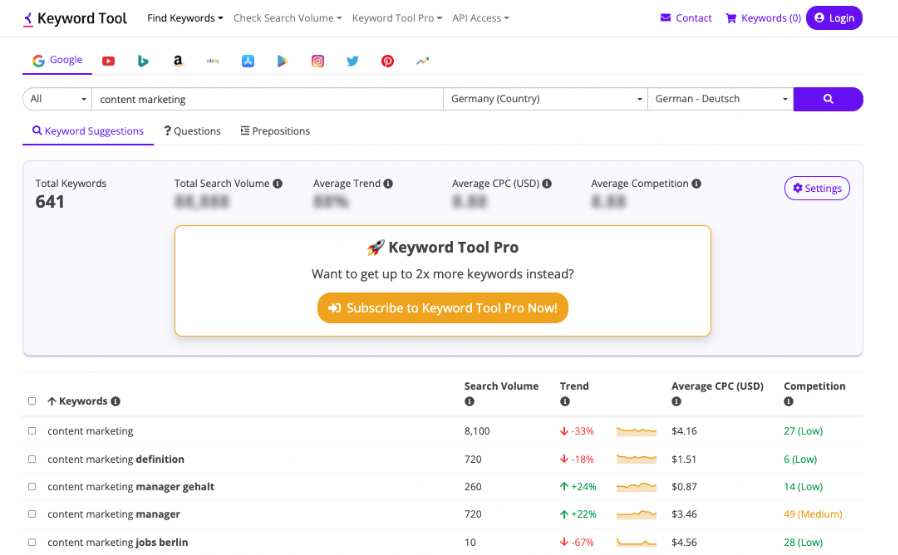Click info icon under Average CPC column header
Viewport: 898px width, 555px height.
pyautogui.click(x=676, y=402)
